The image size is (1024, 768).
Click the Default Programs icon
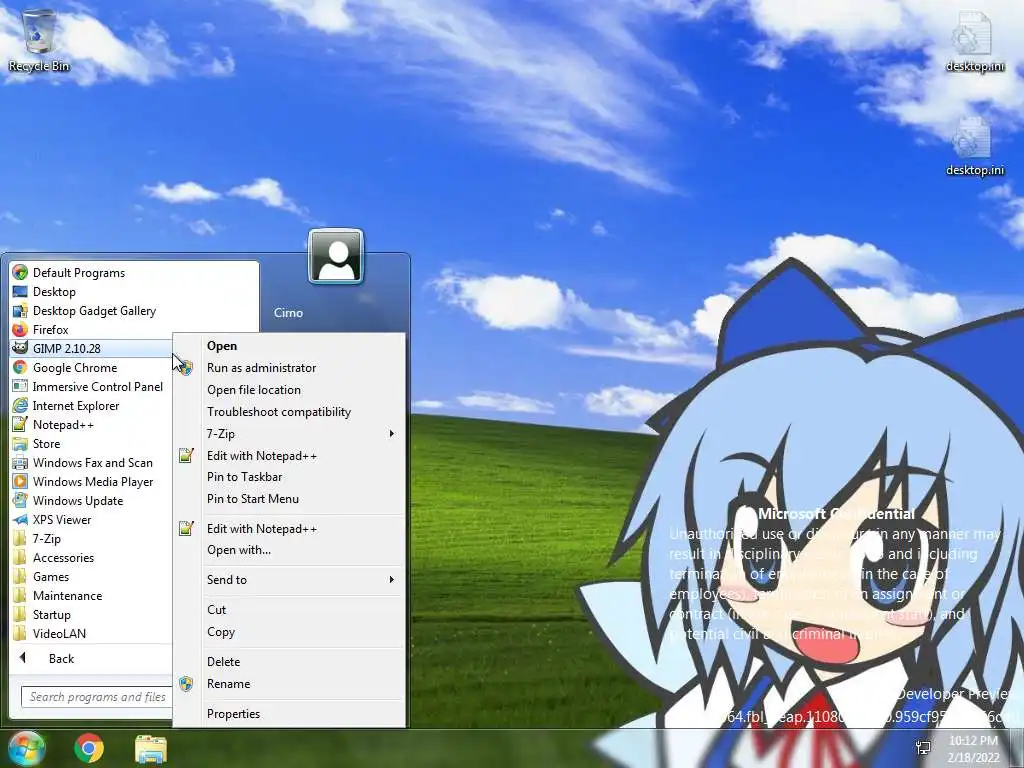click(20, 272)
